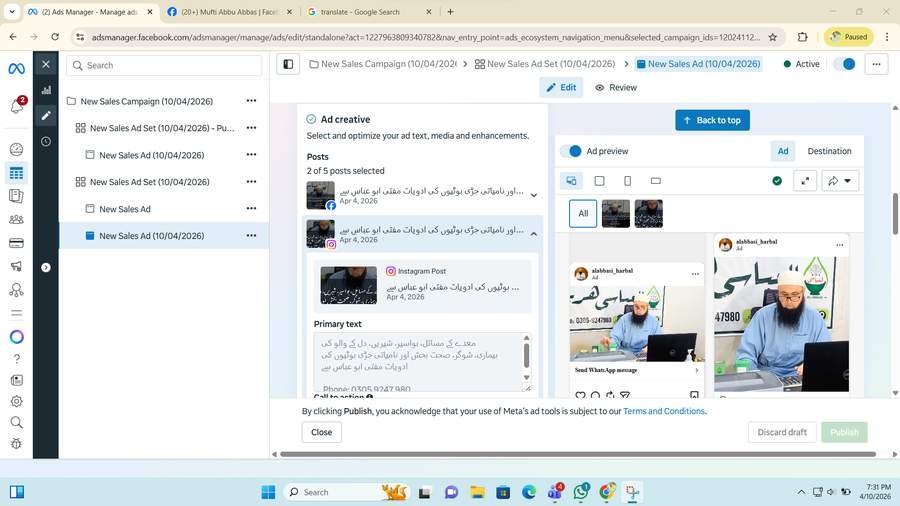Open the Audiences people icon
Screen dimensions: 900x506
point(17,219)
